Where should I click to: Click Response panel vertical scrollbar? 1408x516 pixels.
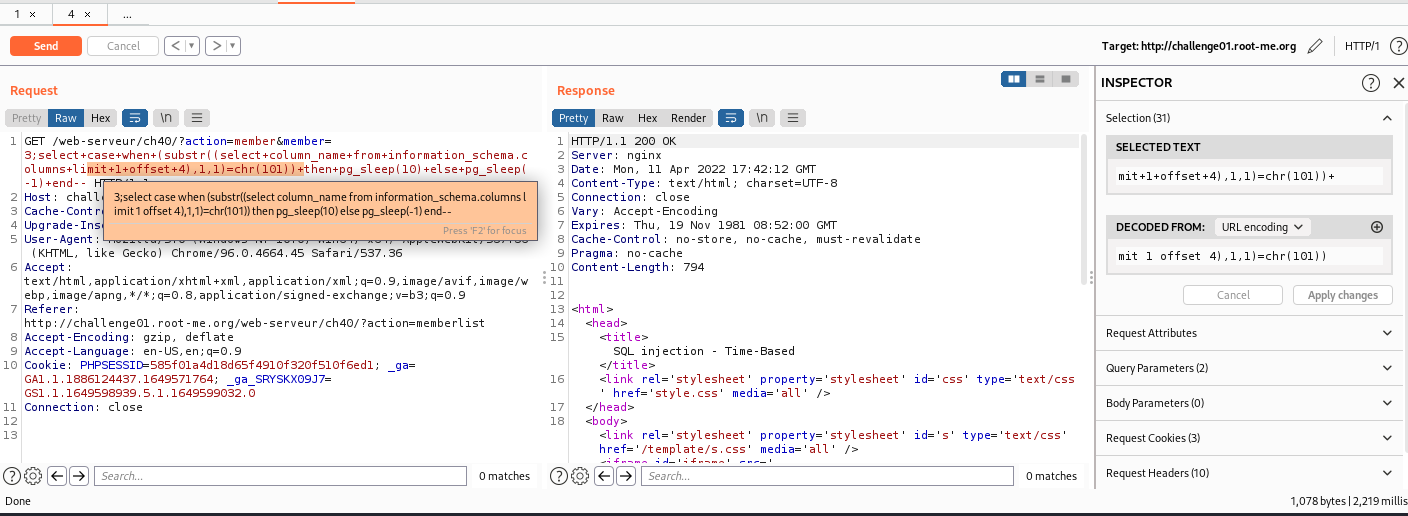coord(1086,210)
